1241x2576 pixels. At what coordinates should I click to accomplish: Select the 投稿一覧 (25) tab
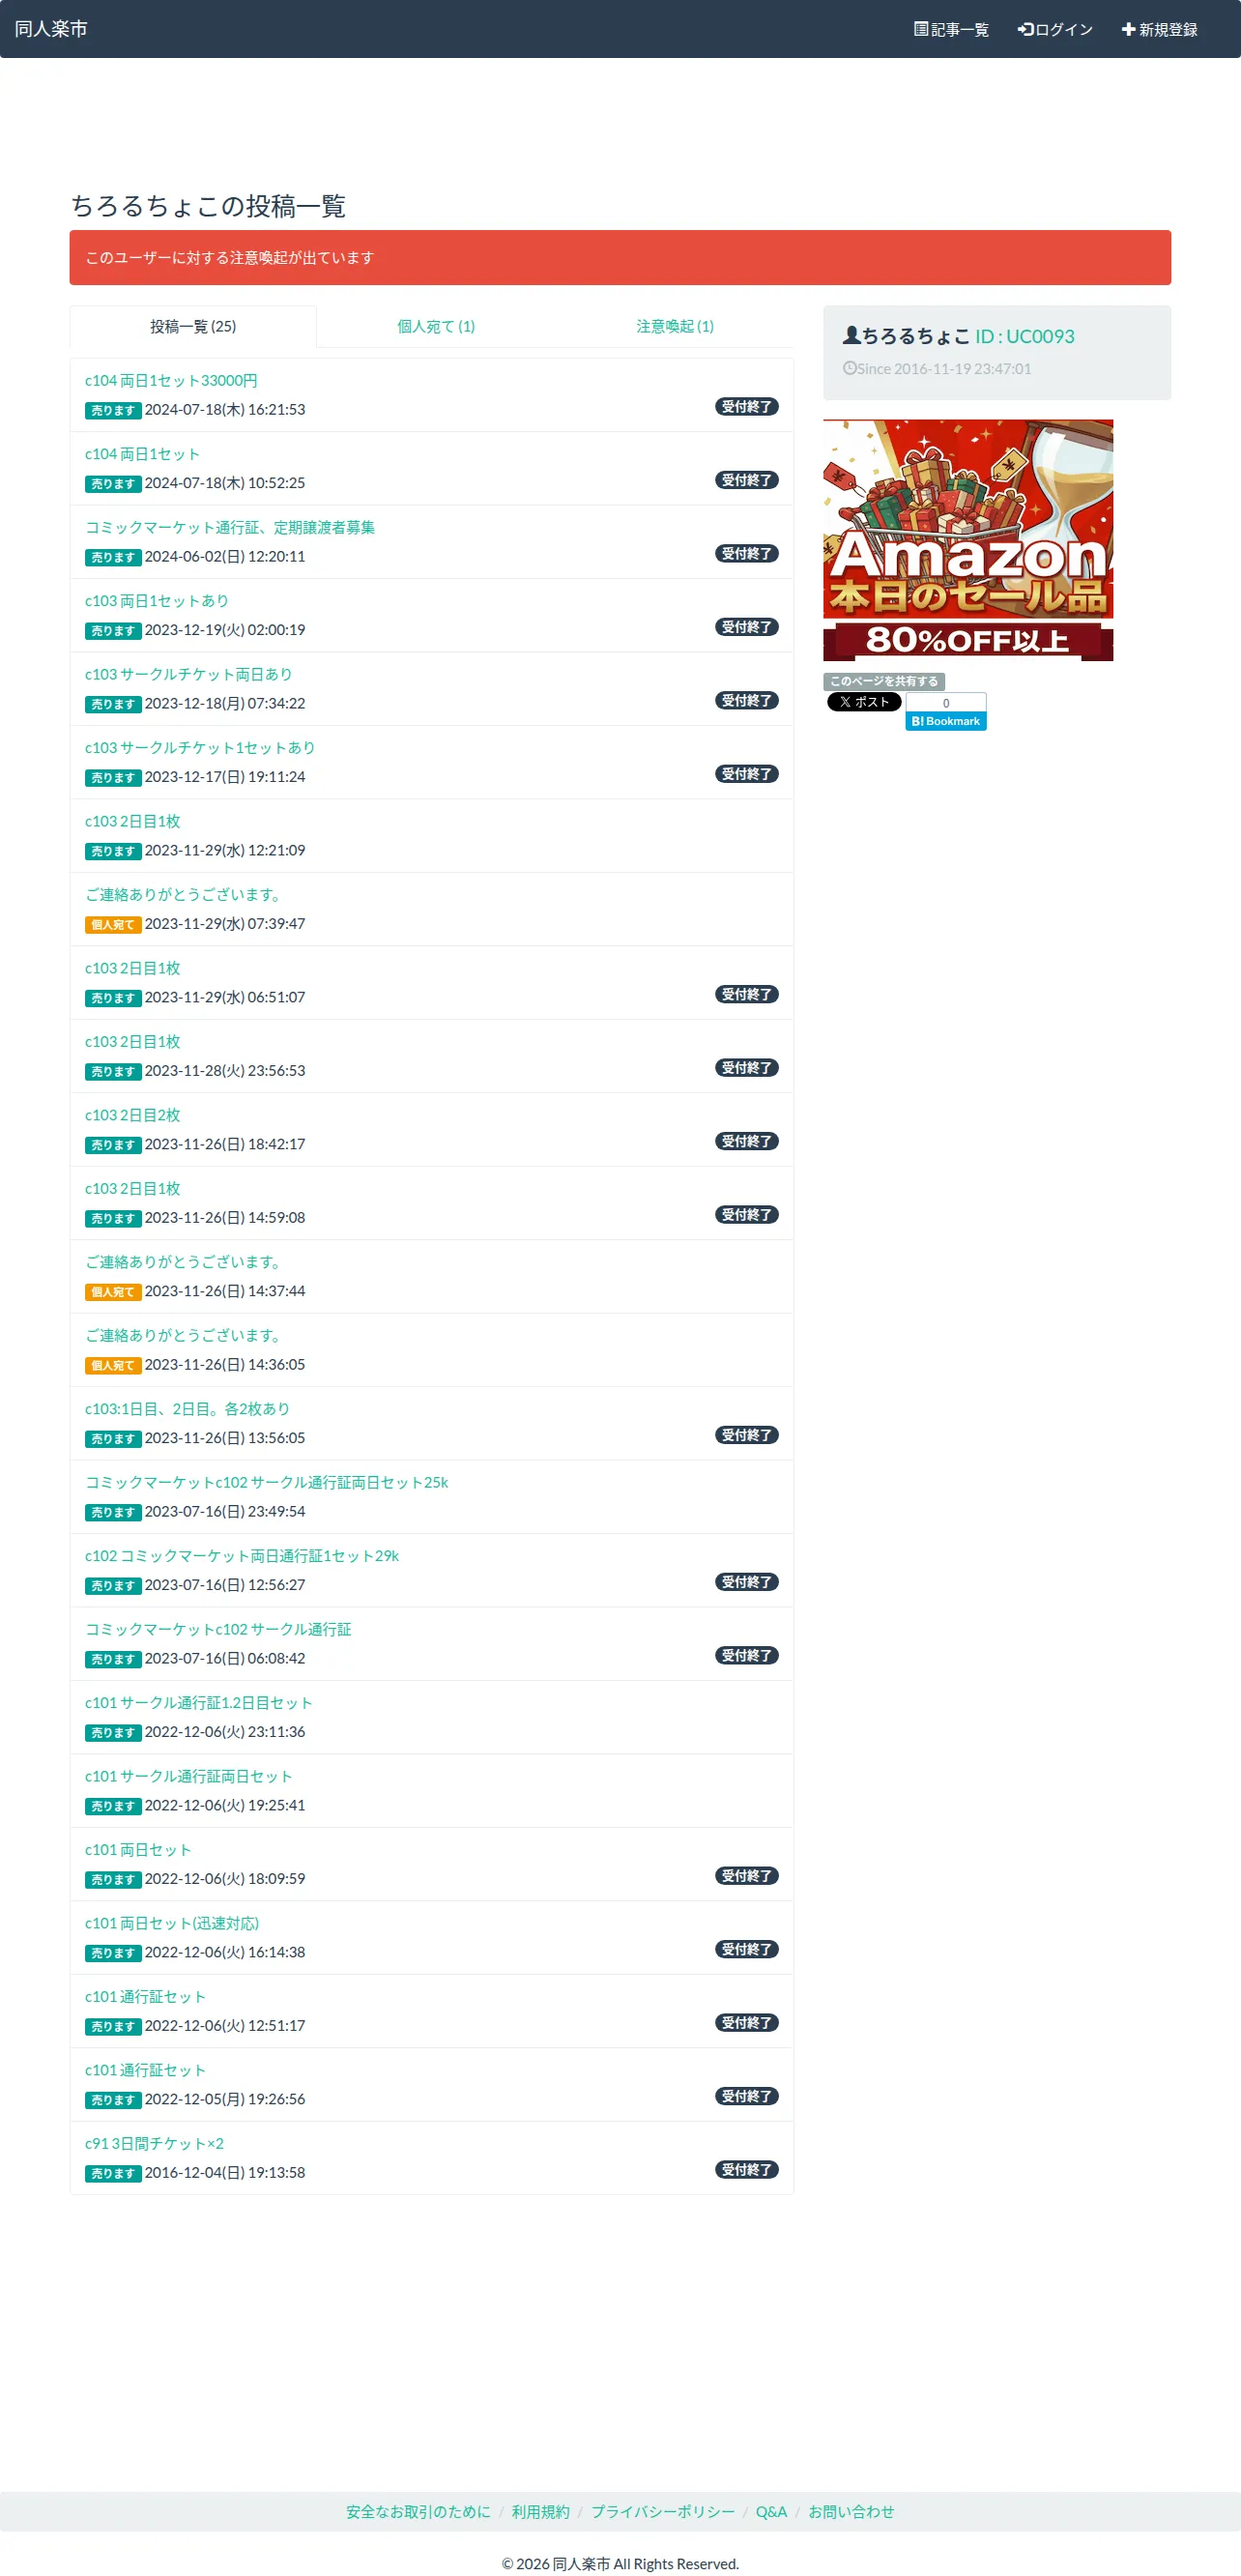[193, 327]
